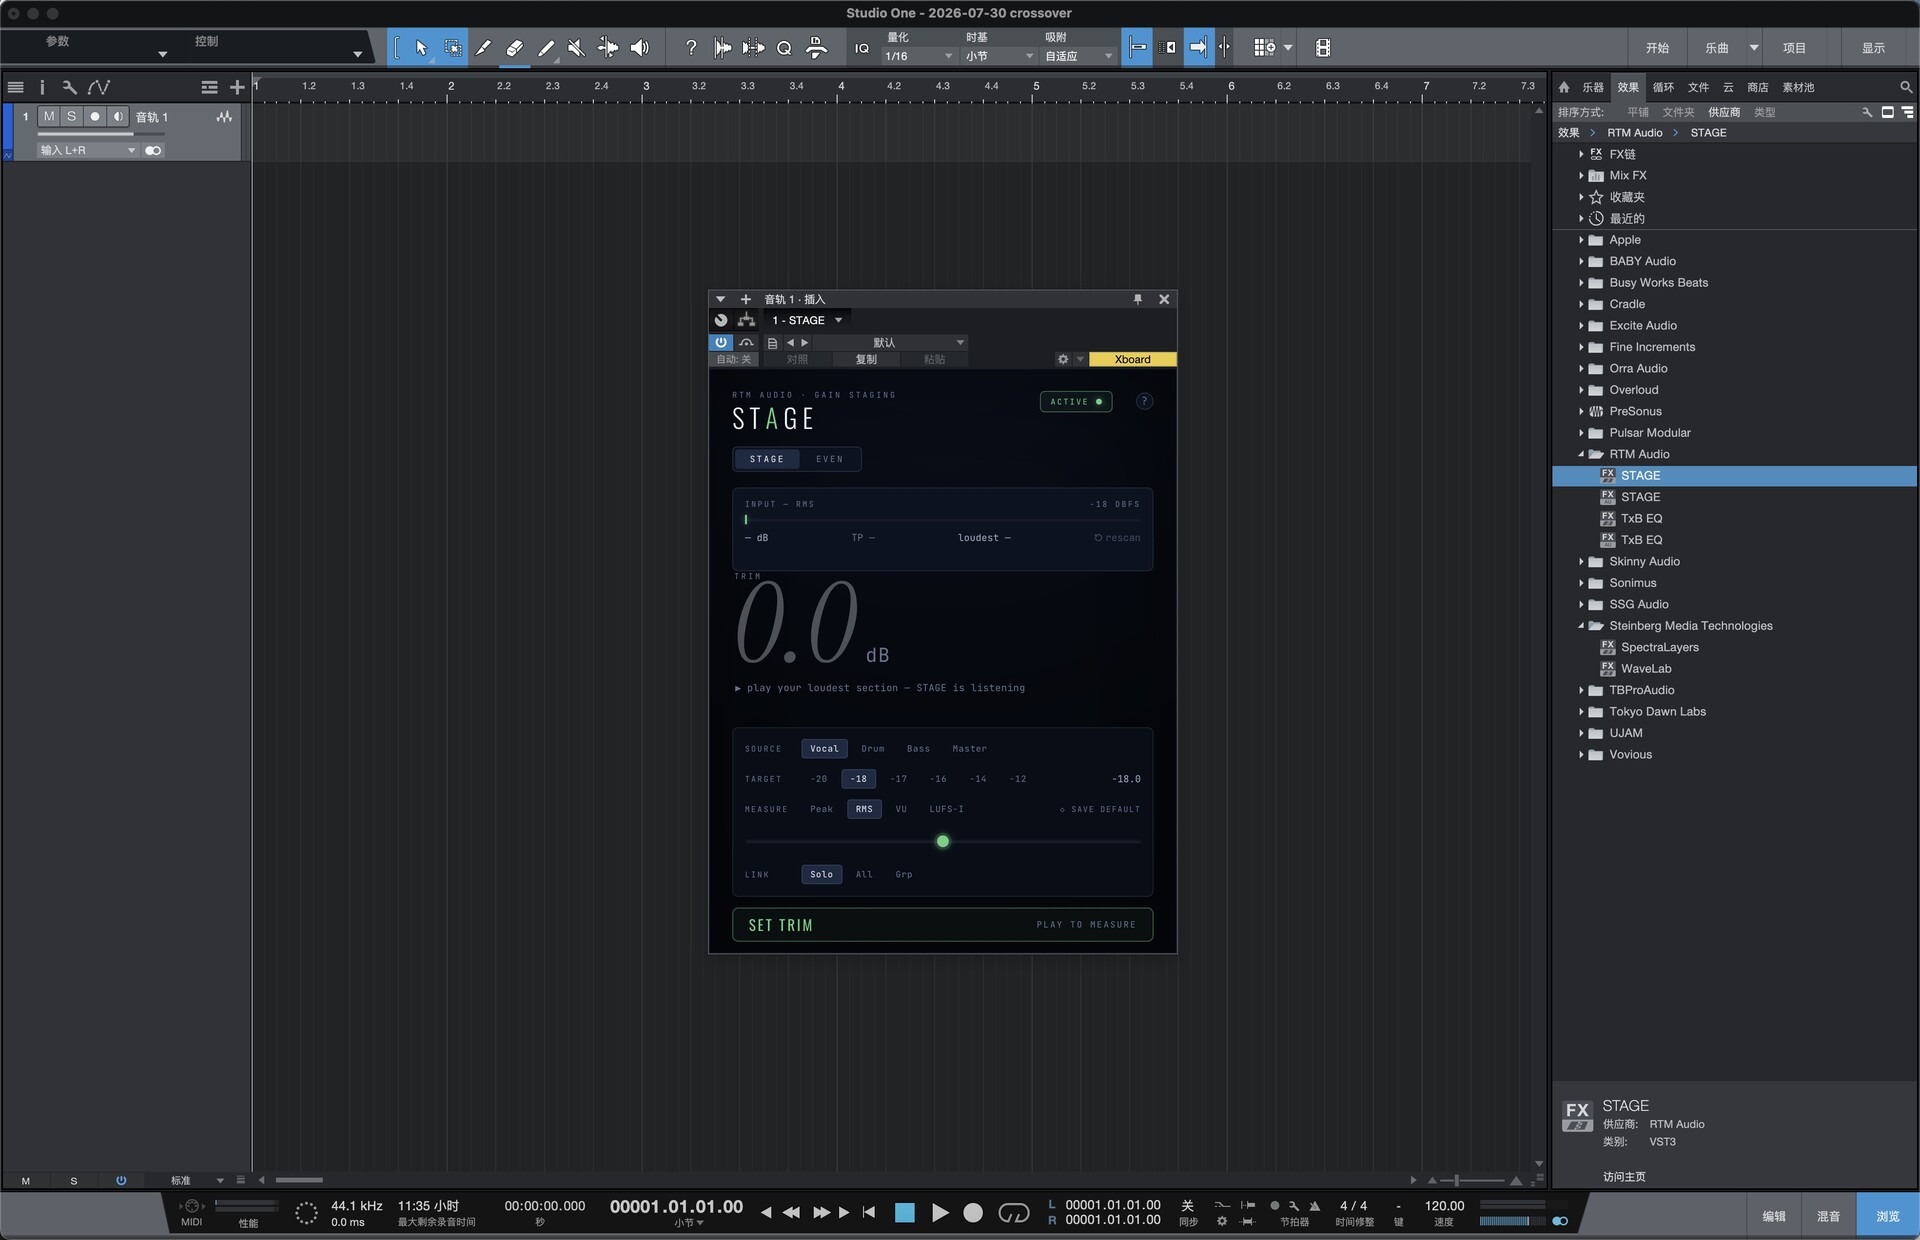Screen dimensions: 1920x1240
Task: Open plugin settings gear icon
Action: click(1063, 359)
